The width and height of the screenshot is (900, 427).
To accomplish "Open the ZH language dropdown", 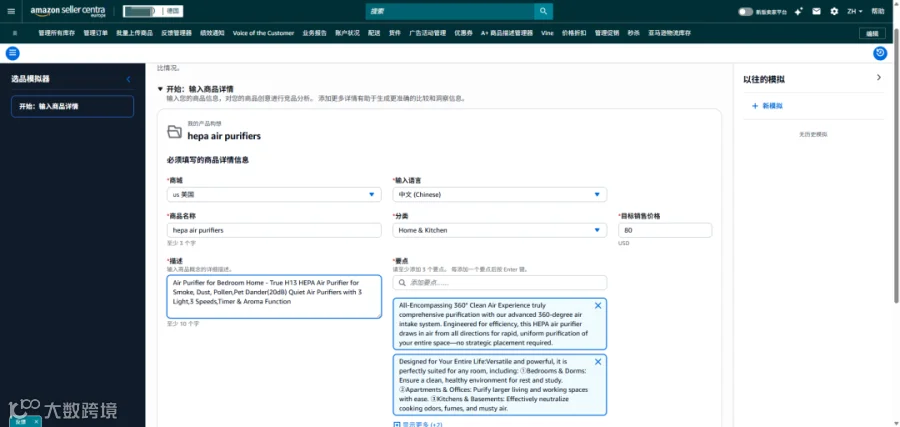I will click(x=855, y=11).
